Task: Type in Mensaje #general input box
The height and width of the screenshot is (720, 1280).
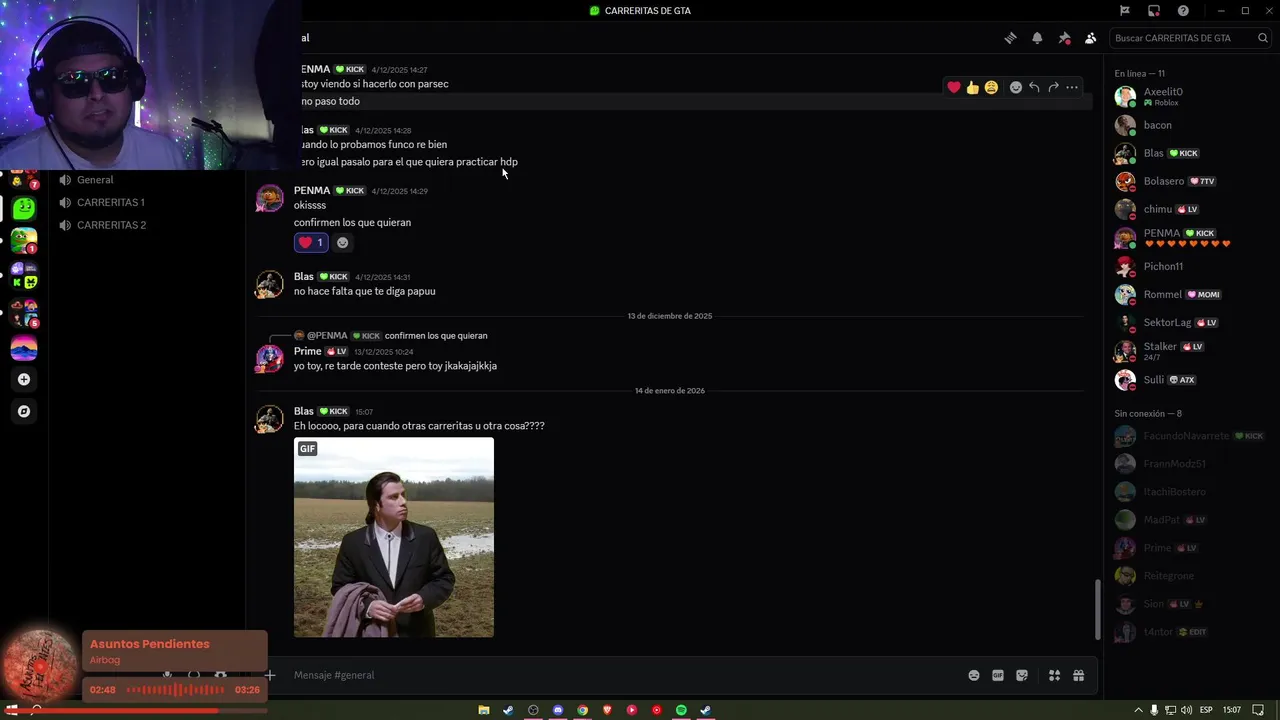Action: (620, 675)
